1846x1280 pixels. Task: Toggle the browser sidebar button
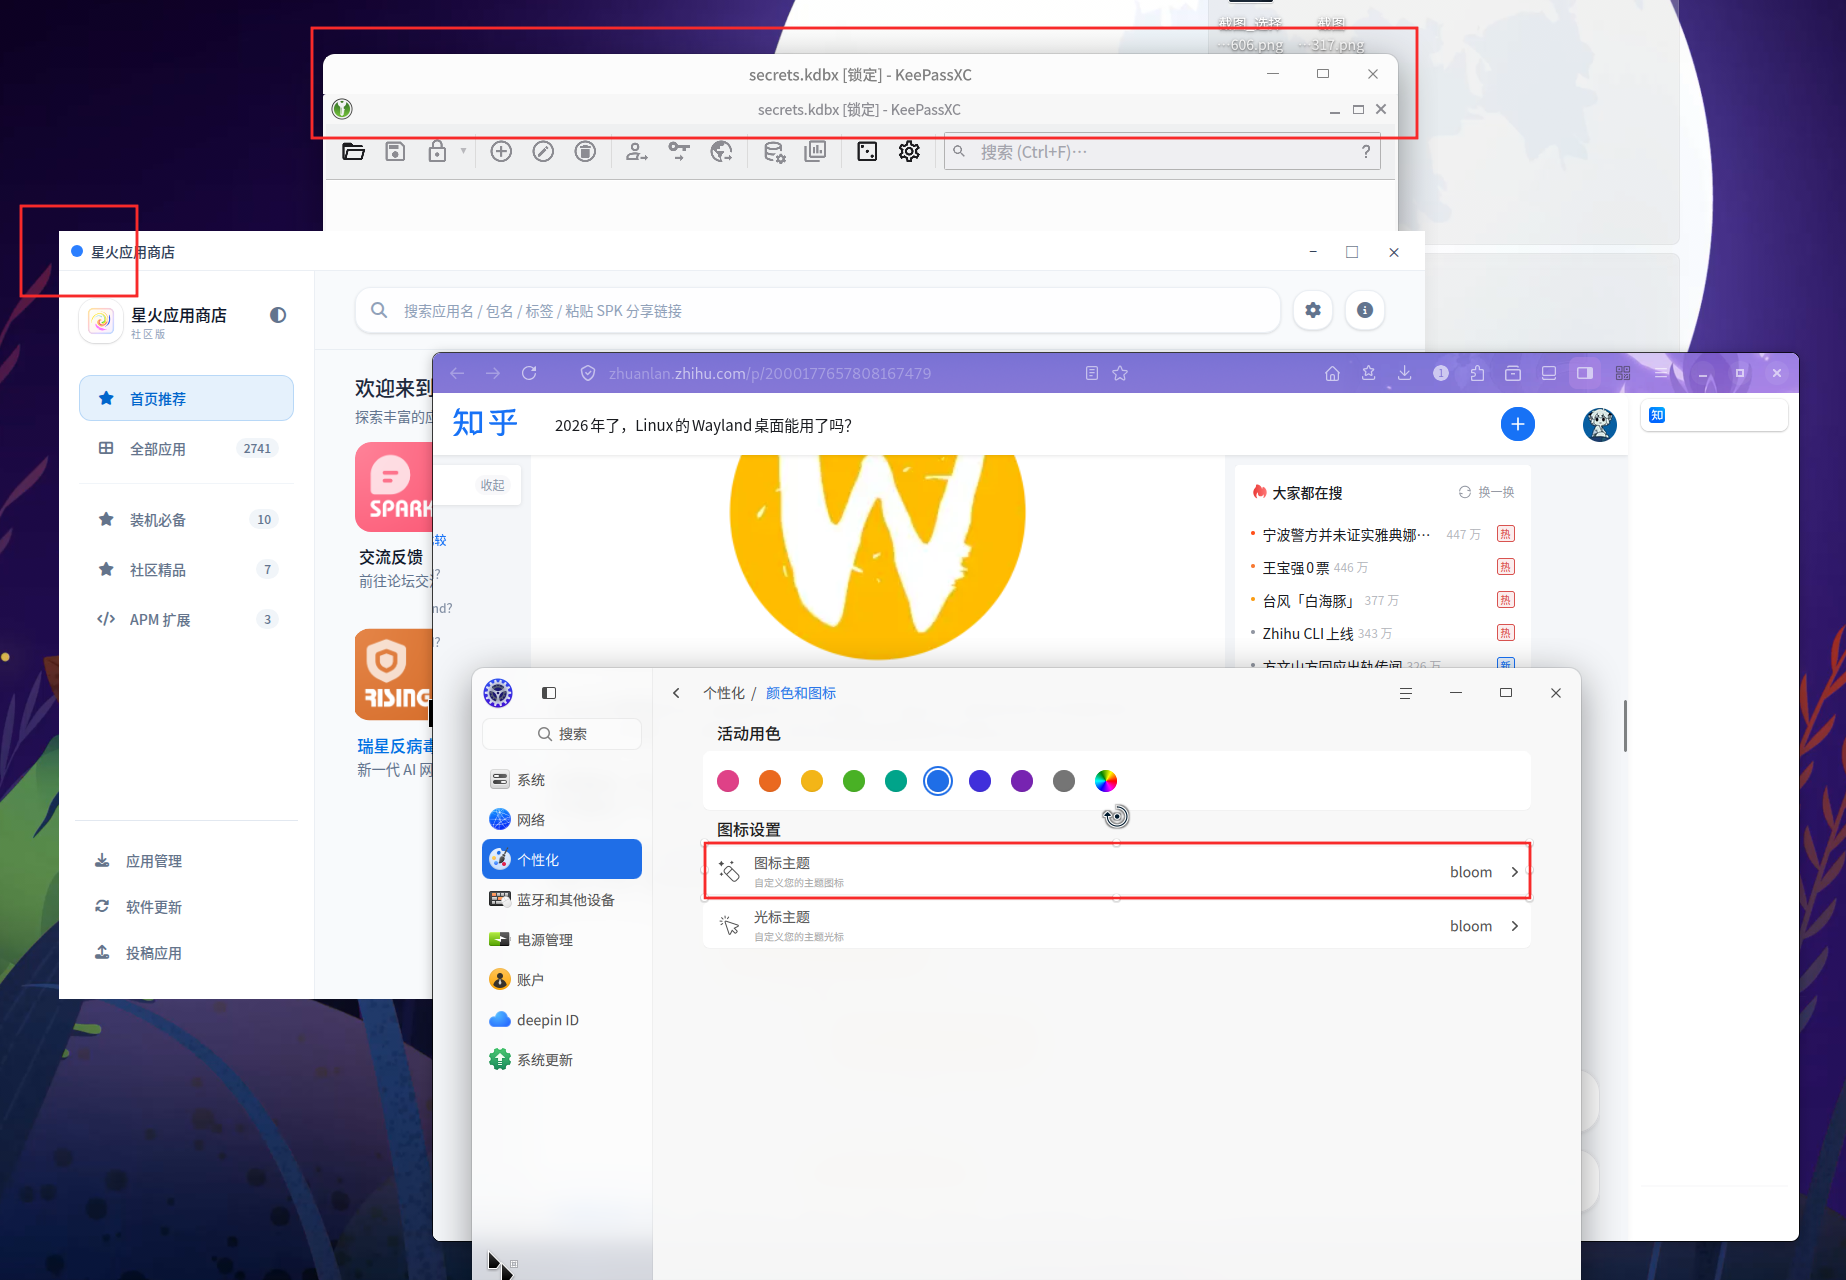(x=1585, y=373)
